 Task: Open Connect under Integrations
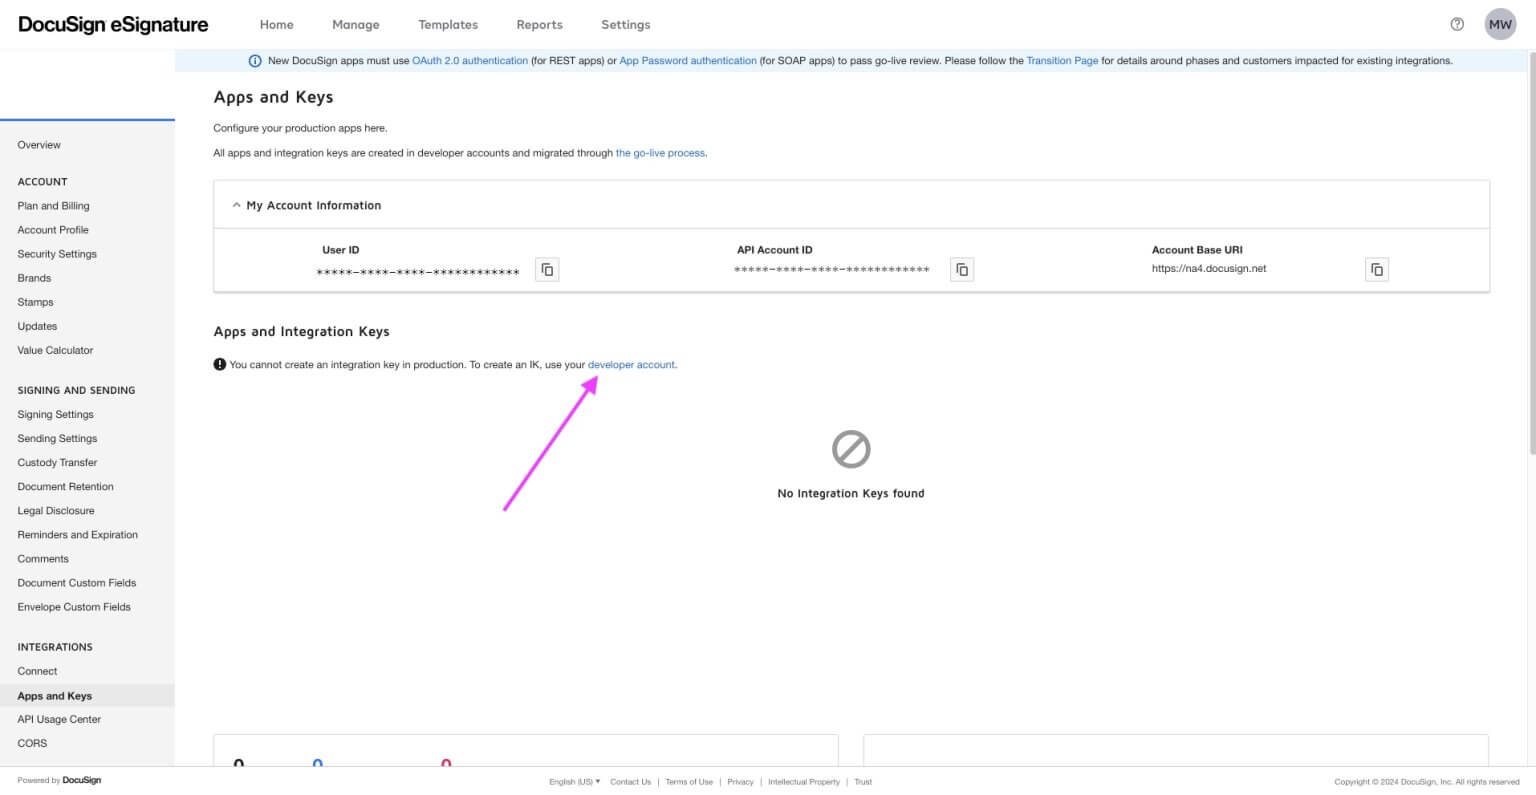click(x=37, y=671)
